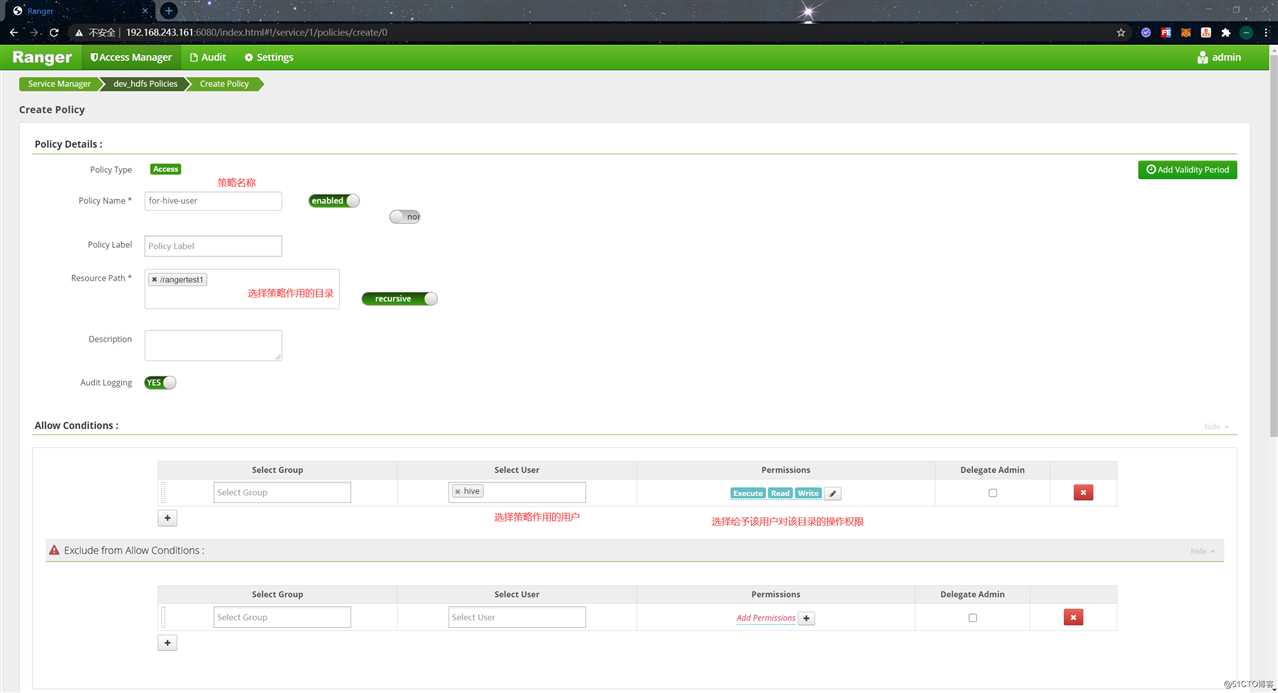The image size is (1278, 693).
Task: Open the admin user menu
Action: pyautogui.click(x=1219, y=57)
